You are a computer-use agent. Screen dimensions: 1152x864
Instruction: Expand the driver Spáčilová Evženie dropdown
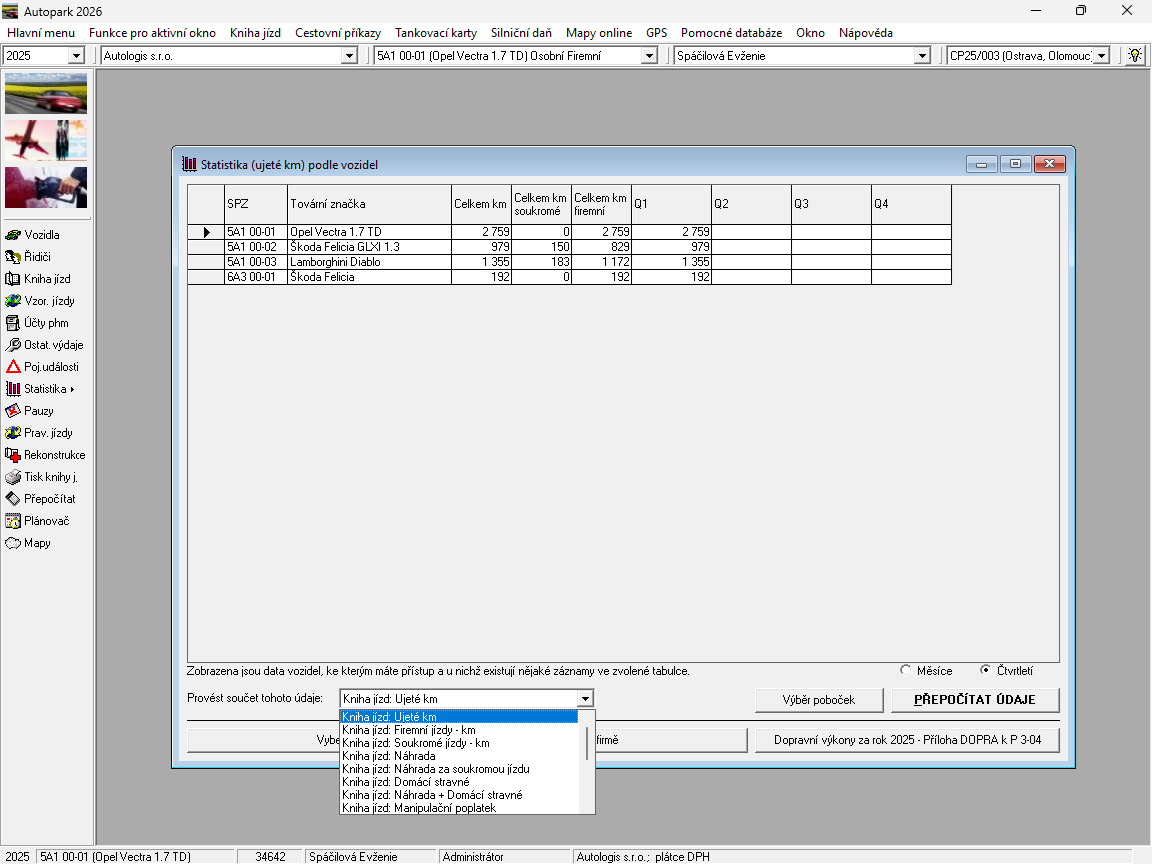pyautogui.click(x=922, y=56)
